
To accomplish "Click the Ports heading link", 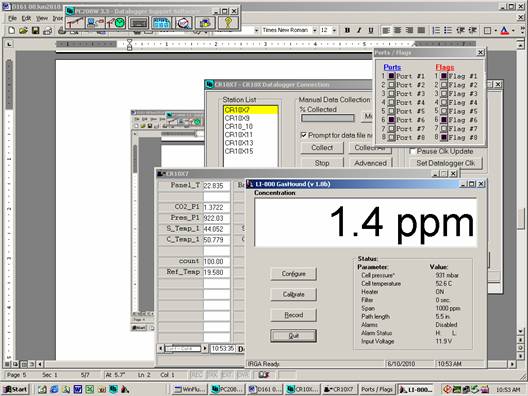I will pyautogui.click(x=392, y=67).
